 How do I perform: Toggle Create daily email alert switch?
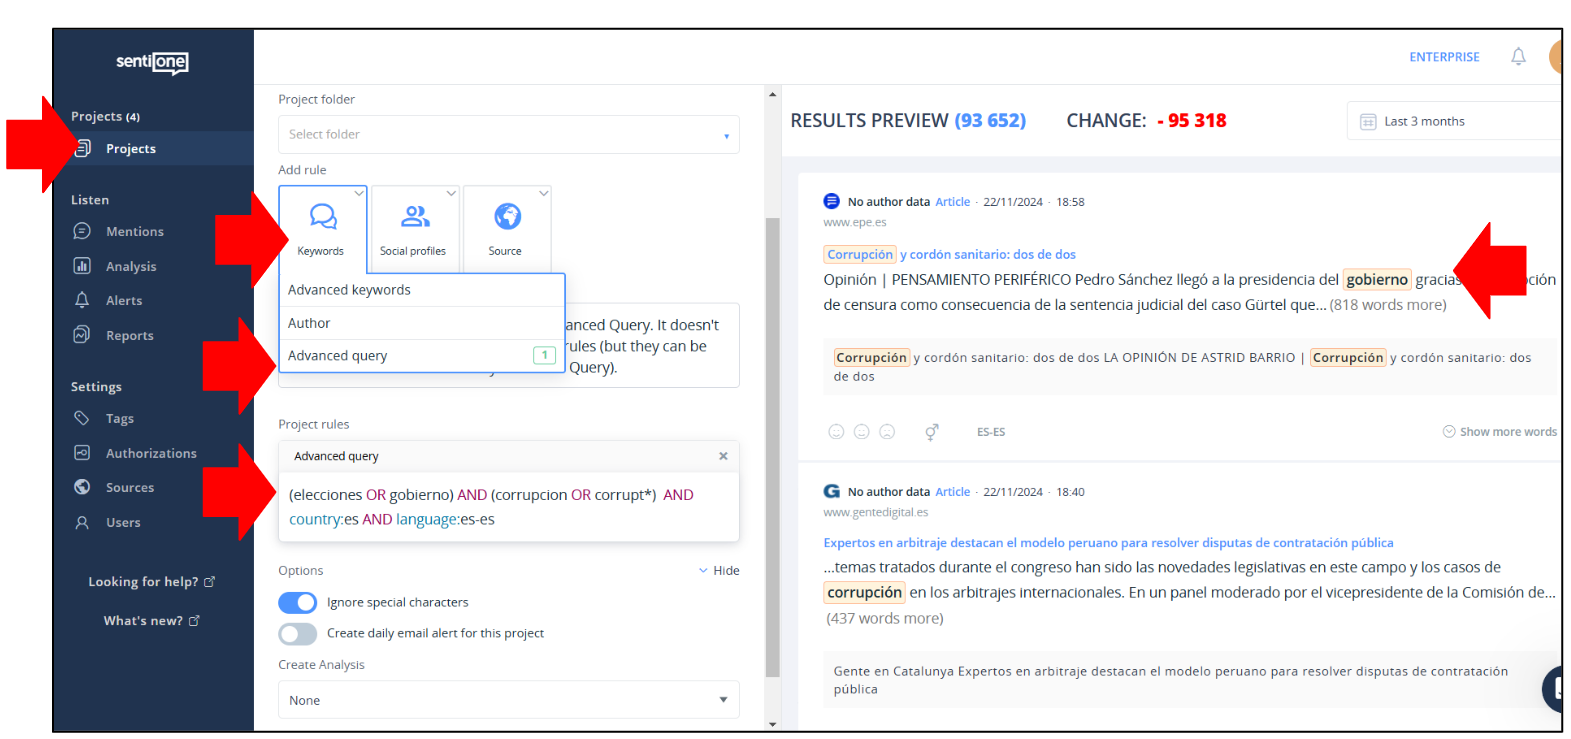tap(297, 634)
